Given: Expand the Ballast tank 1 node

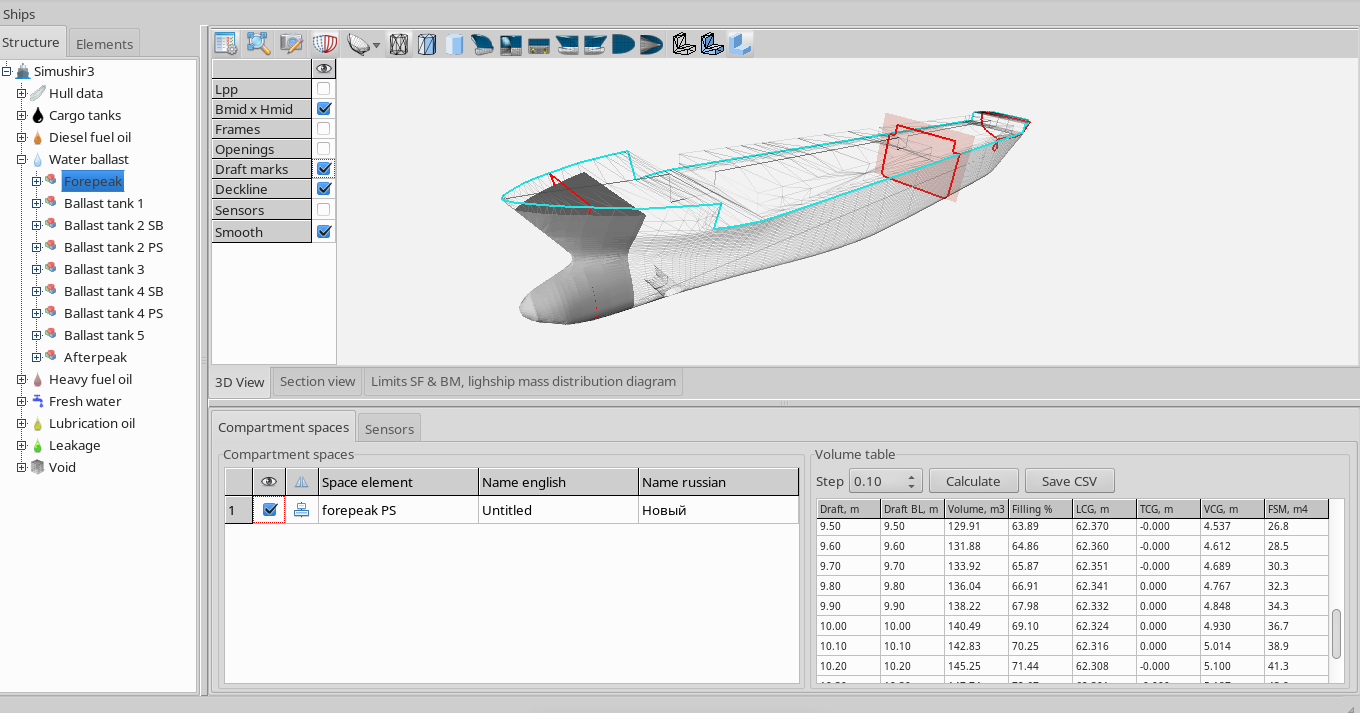Looking at the screenshot, I should (x=36, y=203).
